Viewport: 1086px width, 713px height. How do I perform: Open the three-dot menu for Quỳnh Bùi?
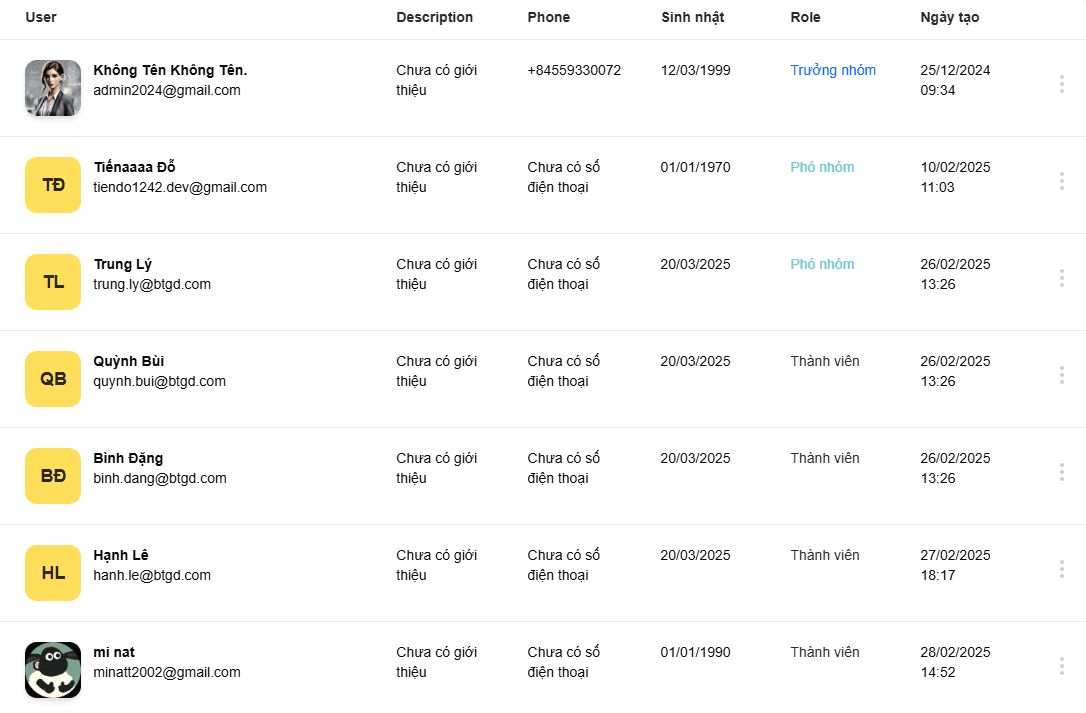pyautogui.click(x=1061, y=376)
